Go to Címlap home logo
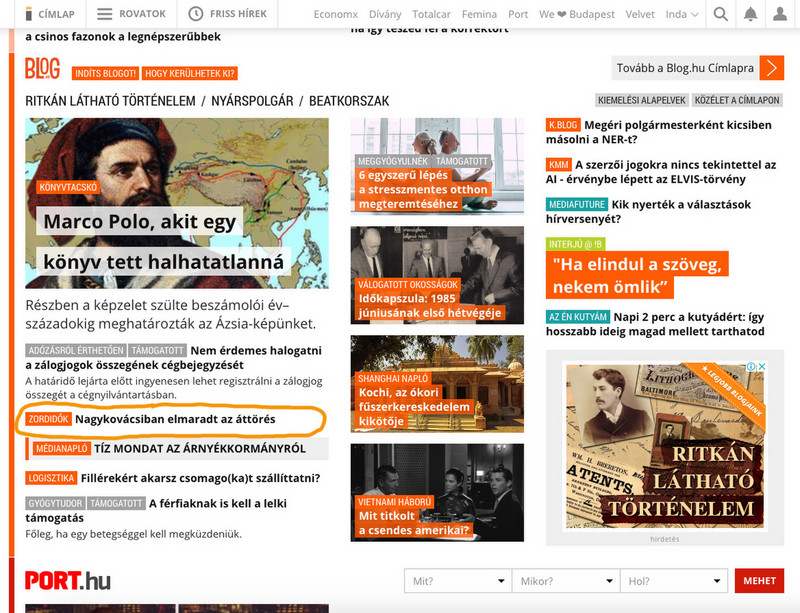Screen dimensions: 800x613 [x=50, y=14]
